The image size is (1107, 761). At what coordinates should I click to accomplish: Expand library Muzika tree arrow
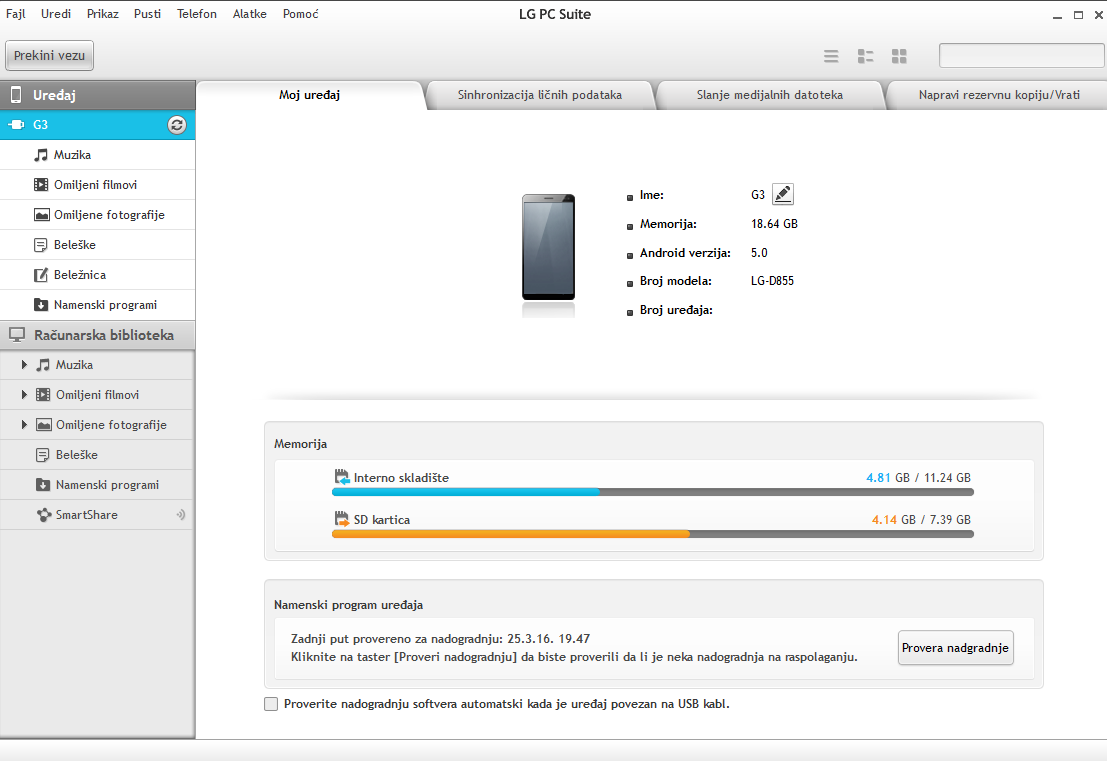24,365
